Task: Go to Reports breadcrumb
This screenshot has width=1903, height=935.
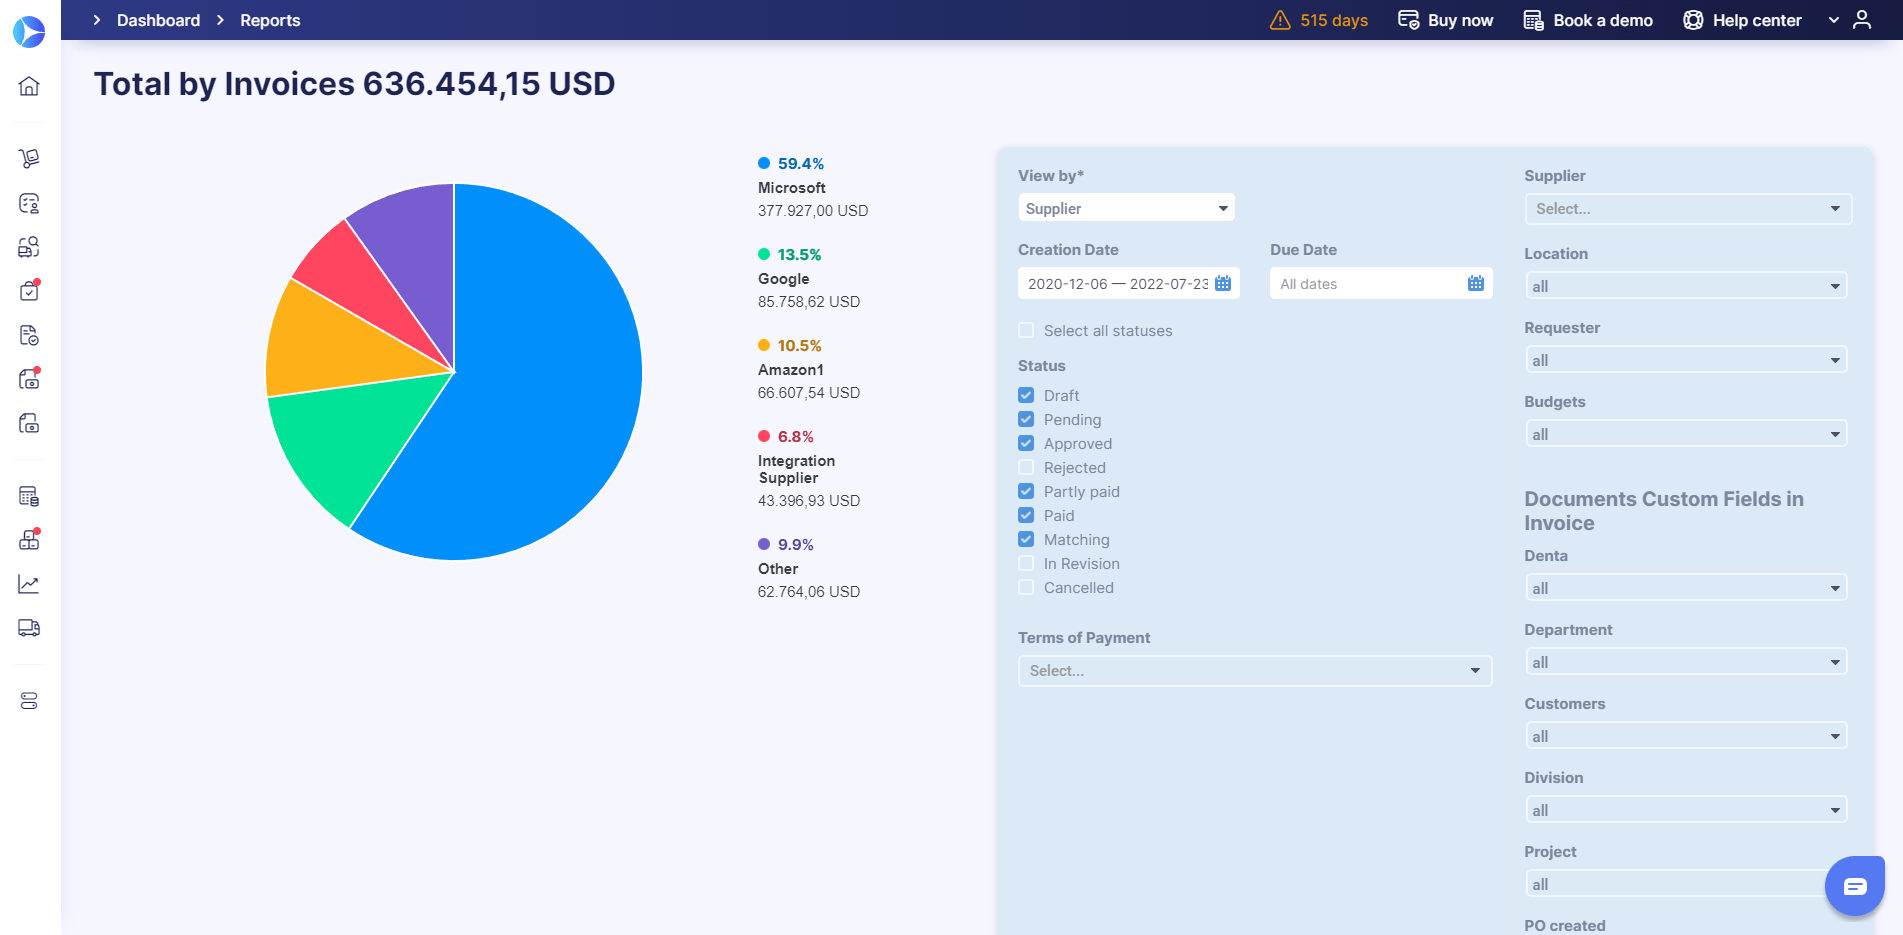Action: tap(270, 20)
